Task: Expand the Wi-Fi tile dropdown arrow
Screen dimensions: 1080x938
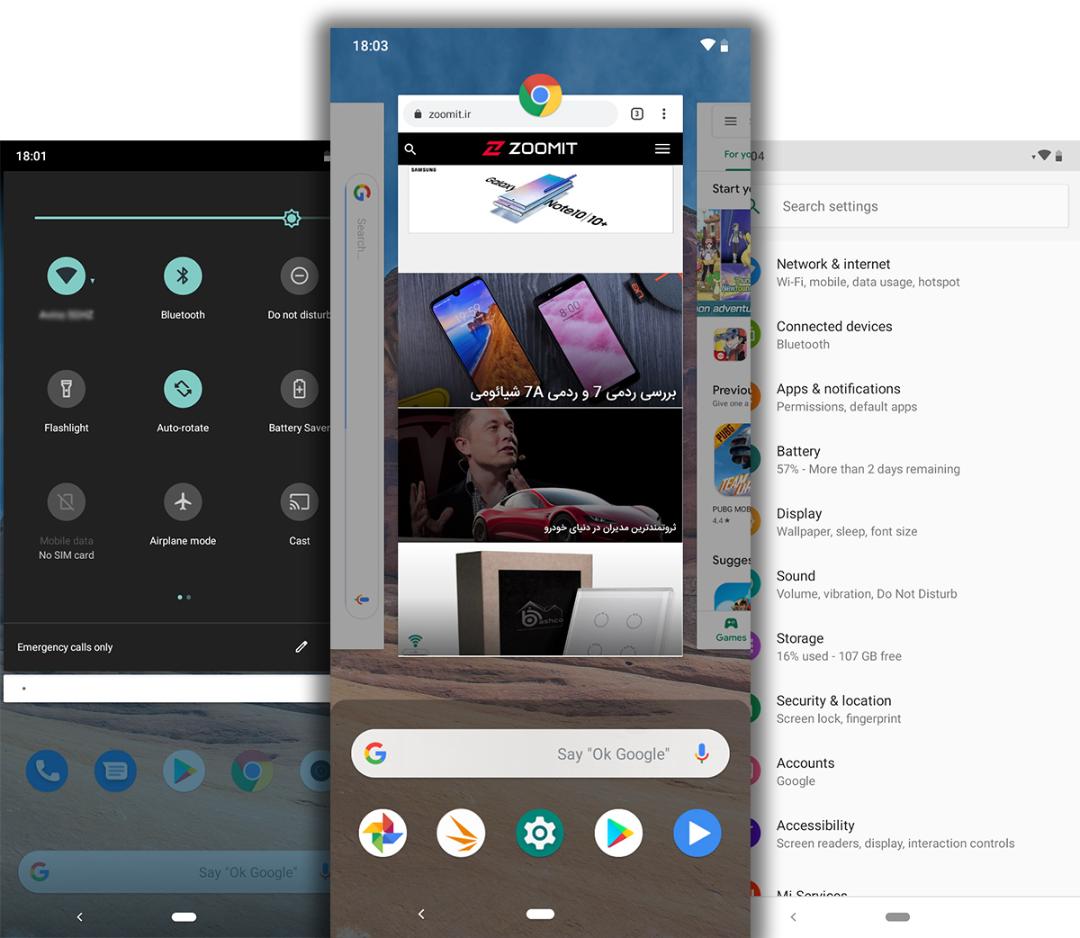Action: [92, 281]
